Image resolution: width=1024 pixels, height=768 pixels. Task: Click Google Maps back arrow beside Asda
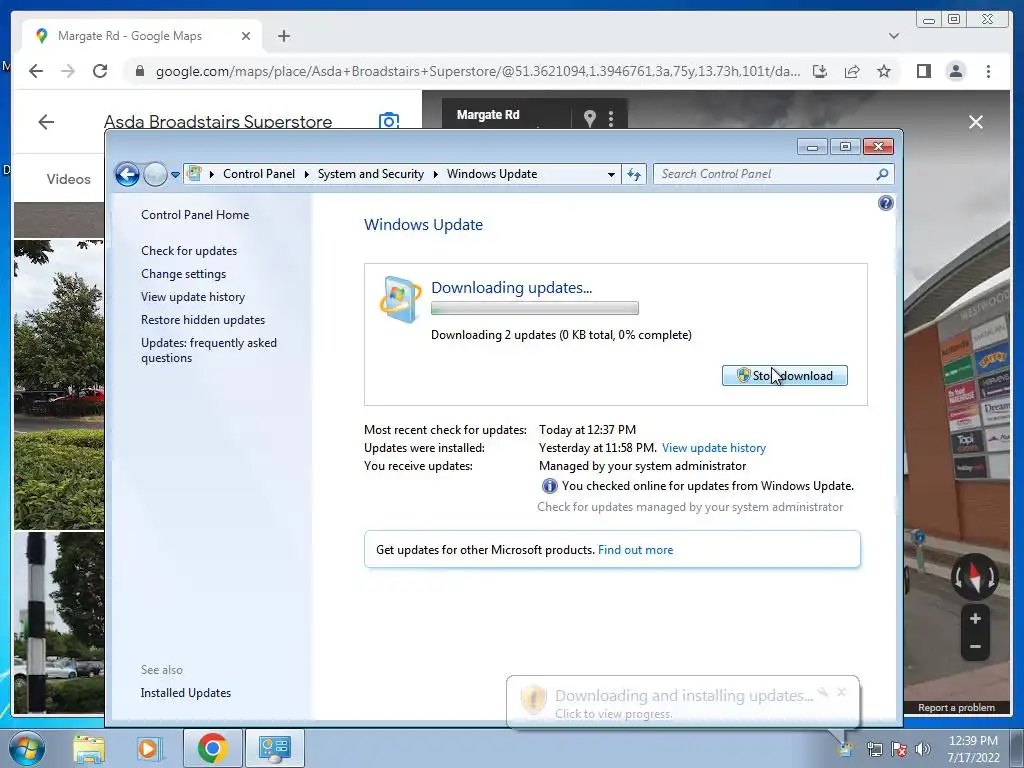46,121
